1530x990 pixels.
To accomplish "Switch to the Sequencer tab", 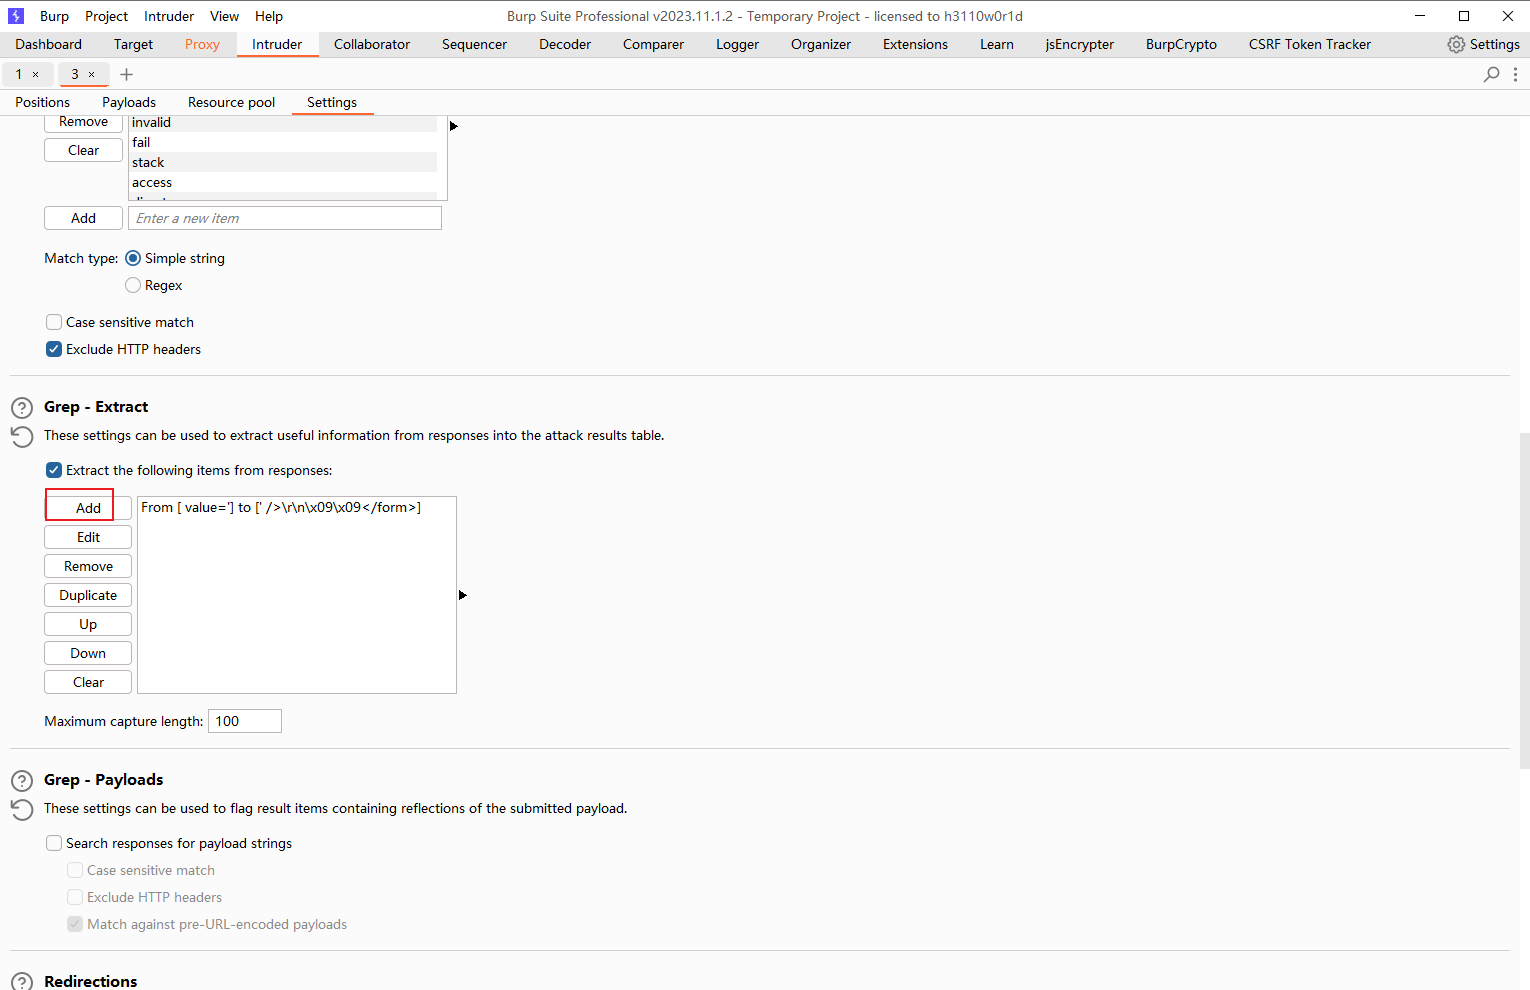I will (x=474, y=44).
